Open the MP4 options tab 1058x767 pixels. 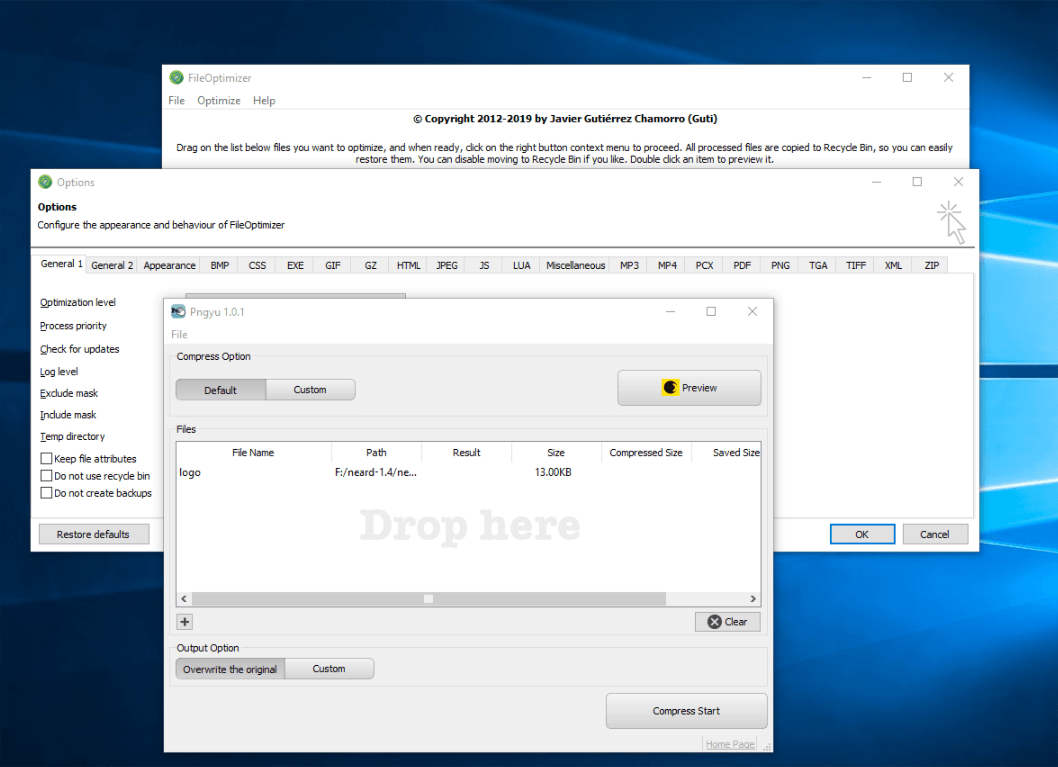pyautogui.click(x=667, y=266)
